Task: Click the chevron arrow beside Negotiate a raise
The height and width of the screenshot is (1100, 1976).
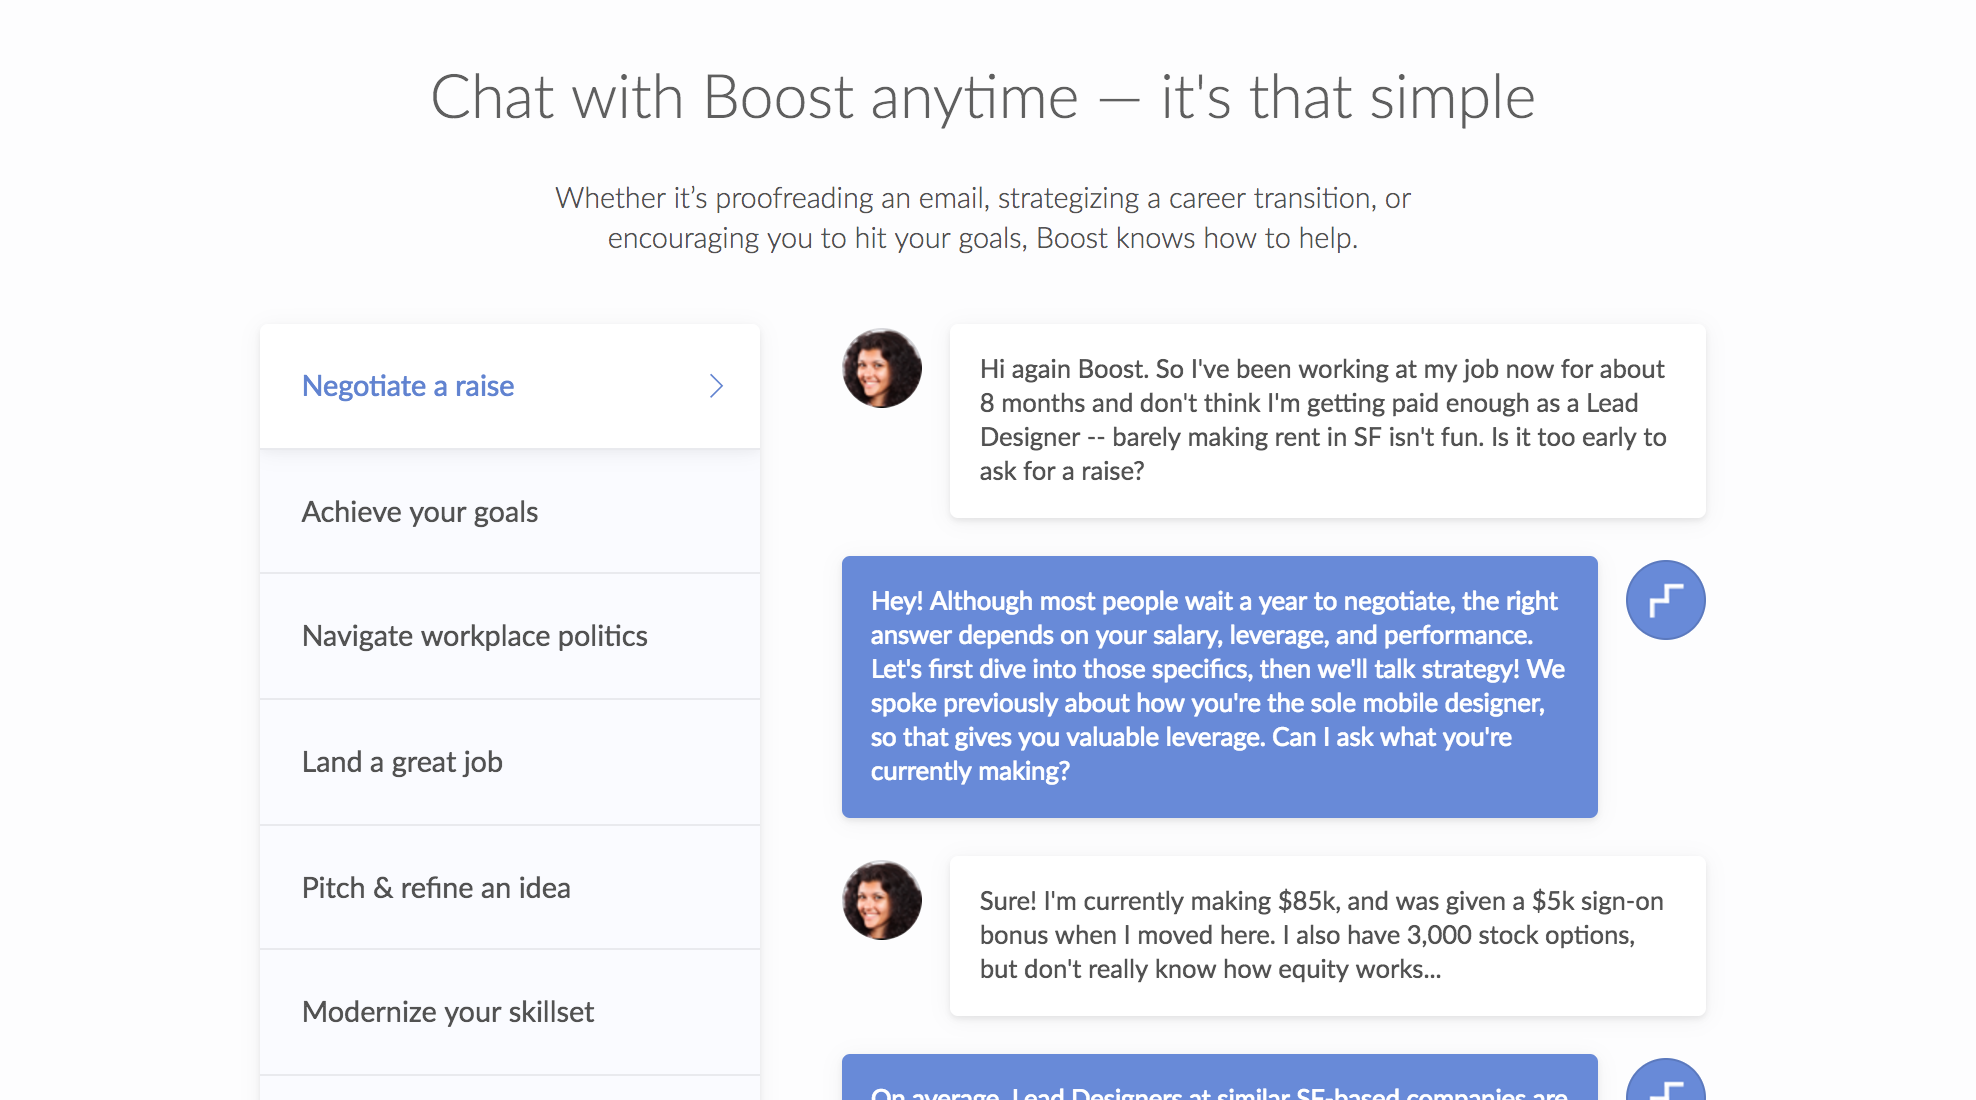Action: click(x=716, y=386)
